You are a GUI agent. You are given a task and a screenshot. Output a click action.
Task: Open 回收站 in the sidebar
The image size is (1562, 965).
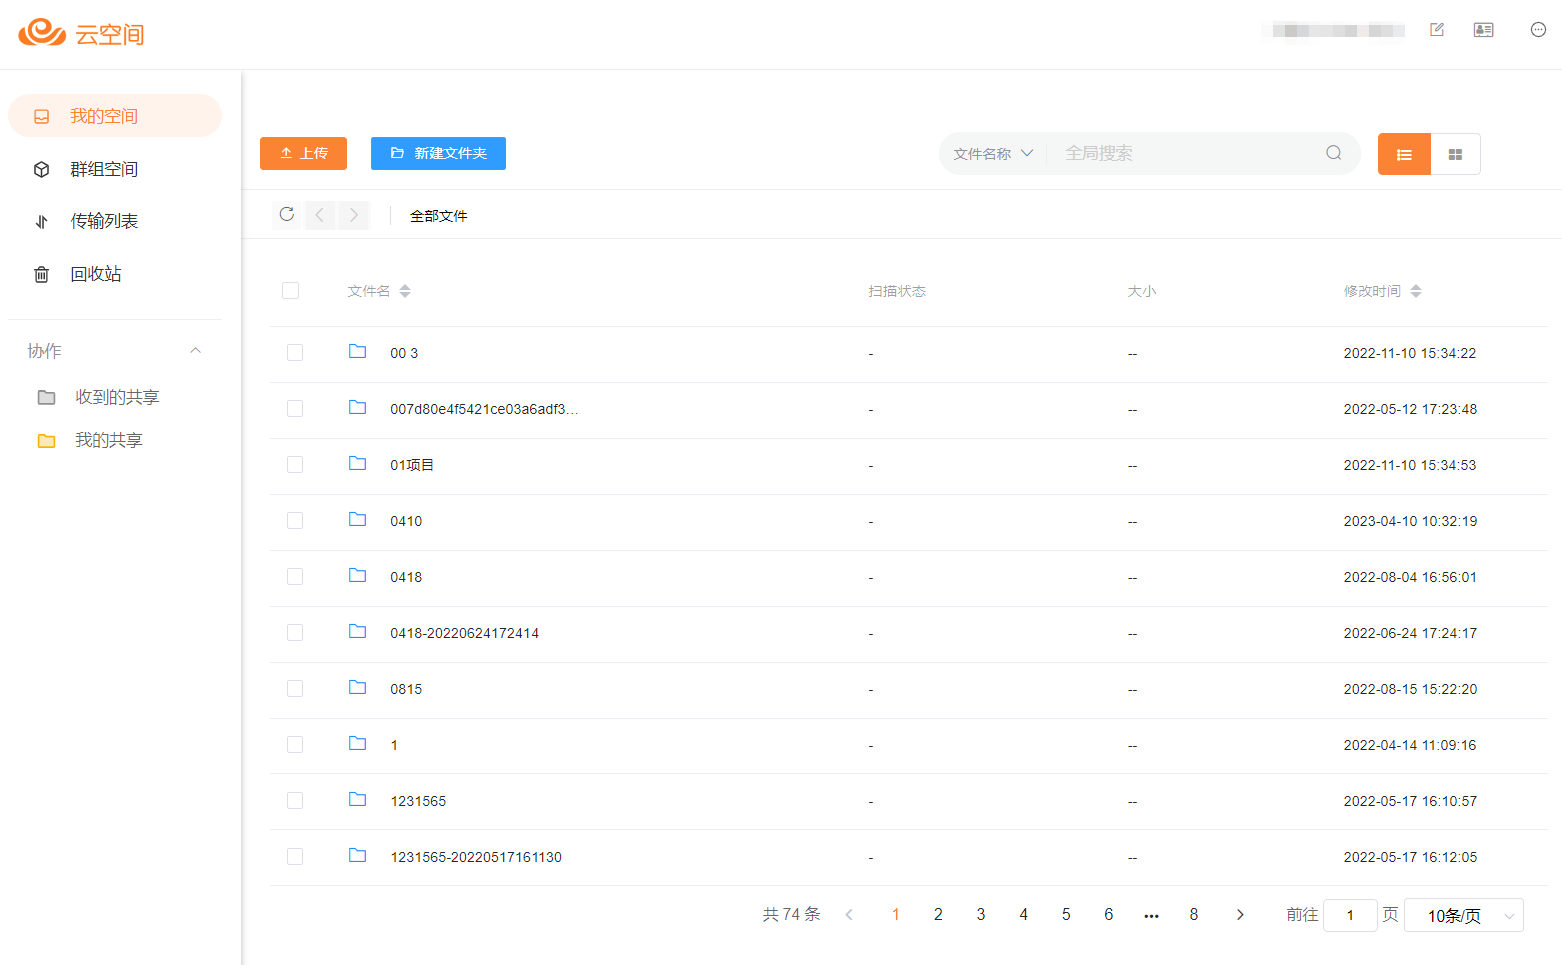coord(96,274)
